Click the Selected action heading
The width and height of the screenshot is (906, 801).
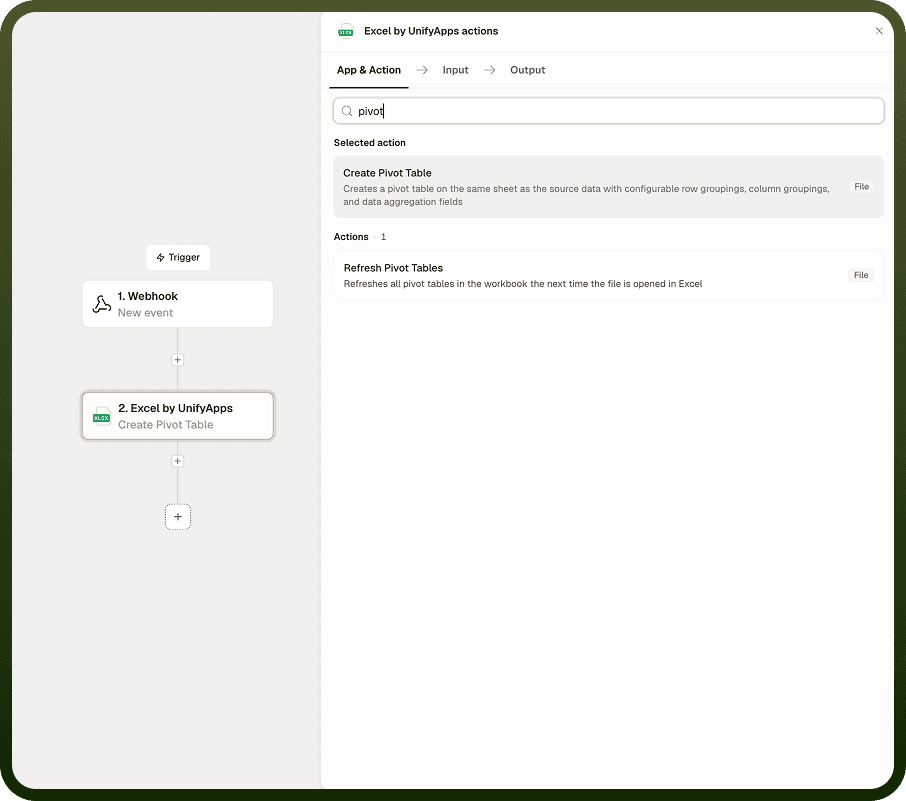point(370,143)
